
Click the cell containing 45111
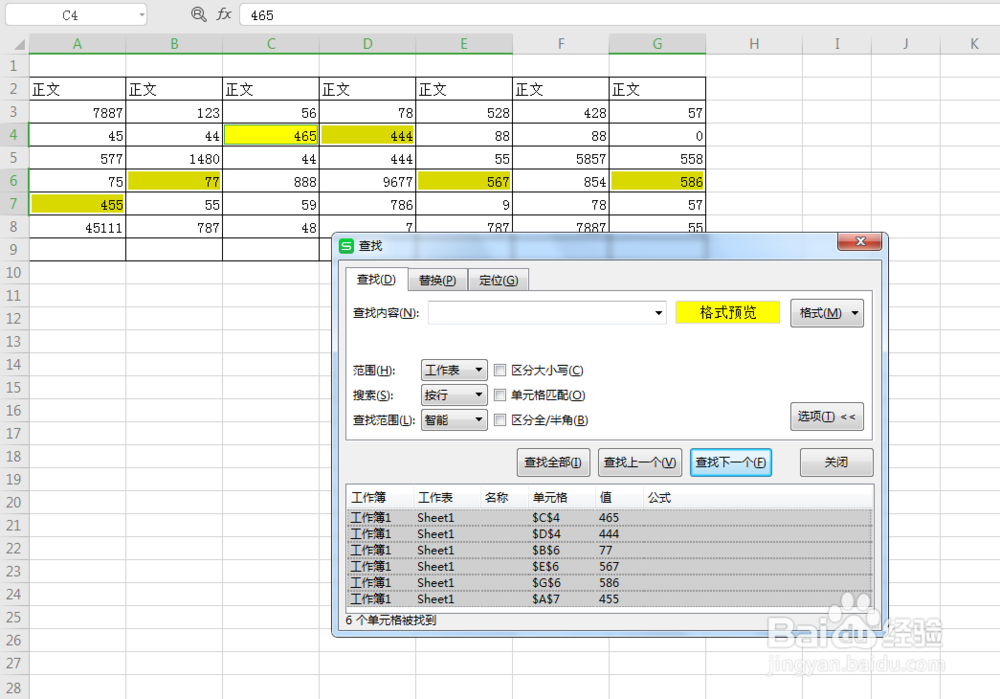pyautogui.click(x=77, y=227)
